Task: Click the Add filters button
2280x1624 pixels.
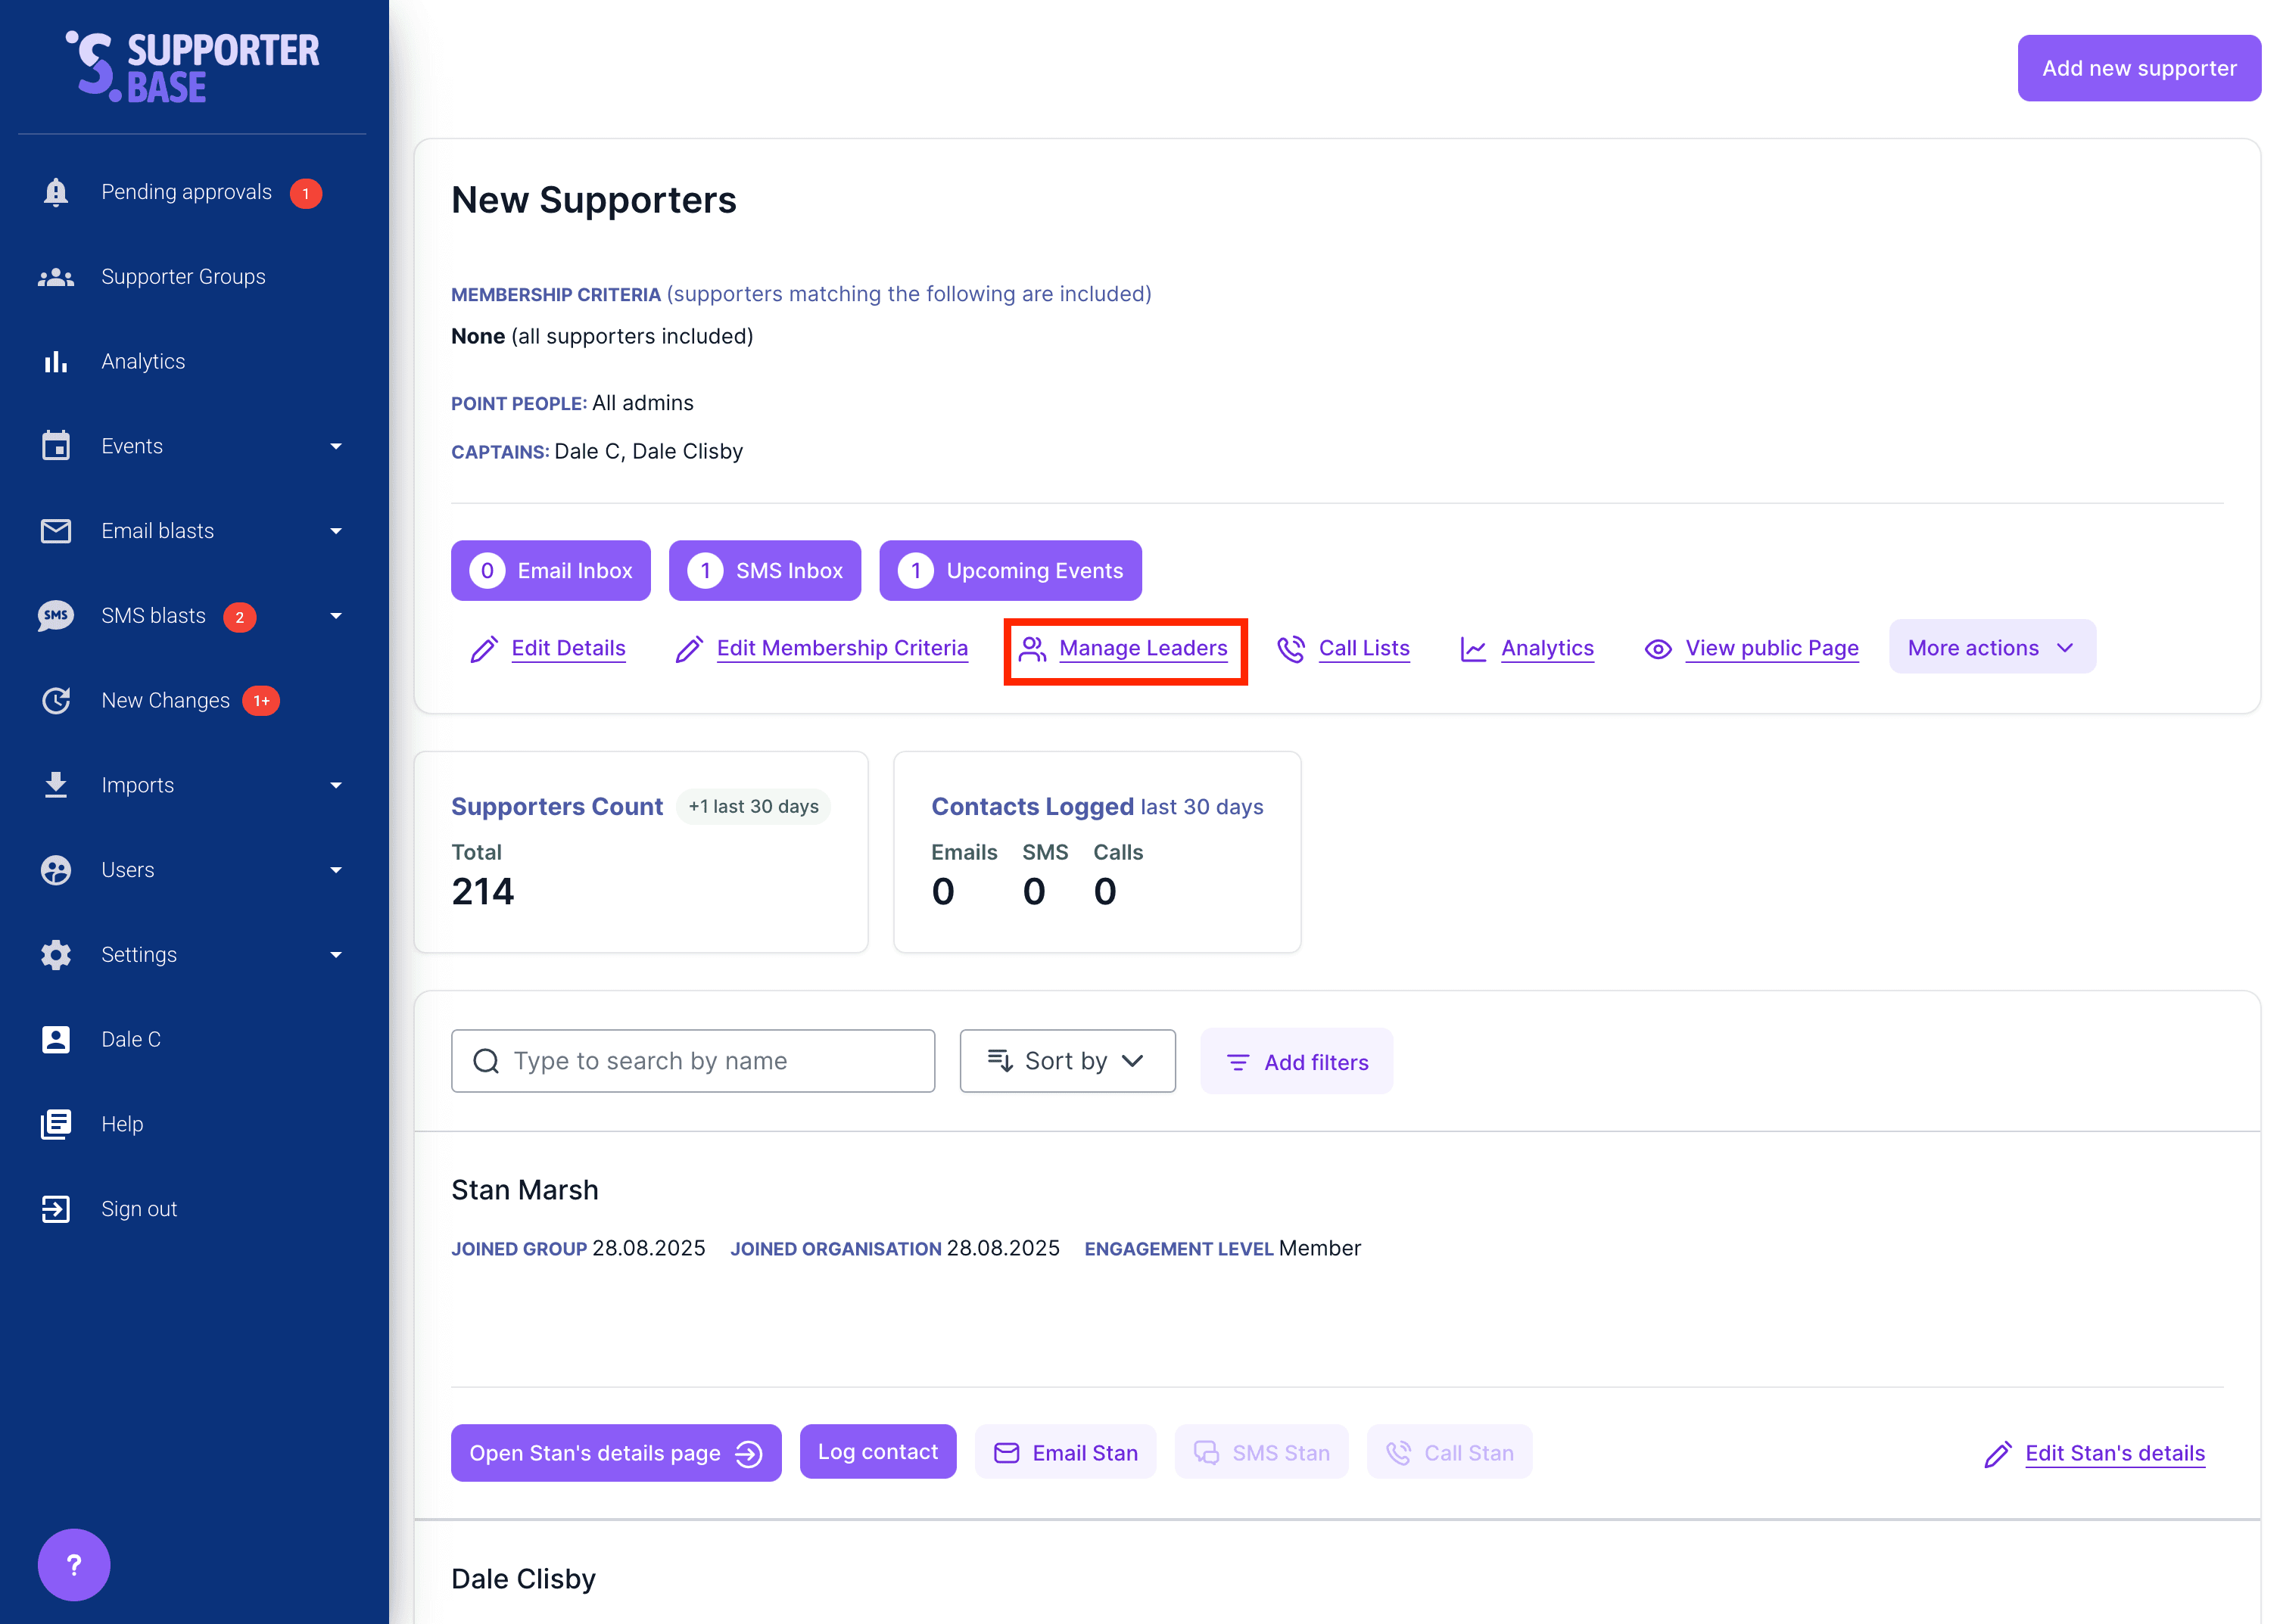Action: coord(1296,1062)
